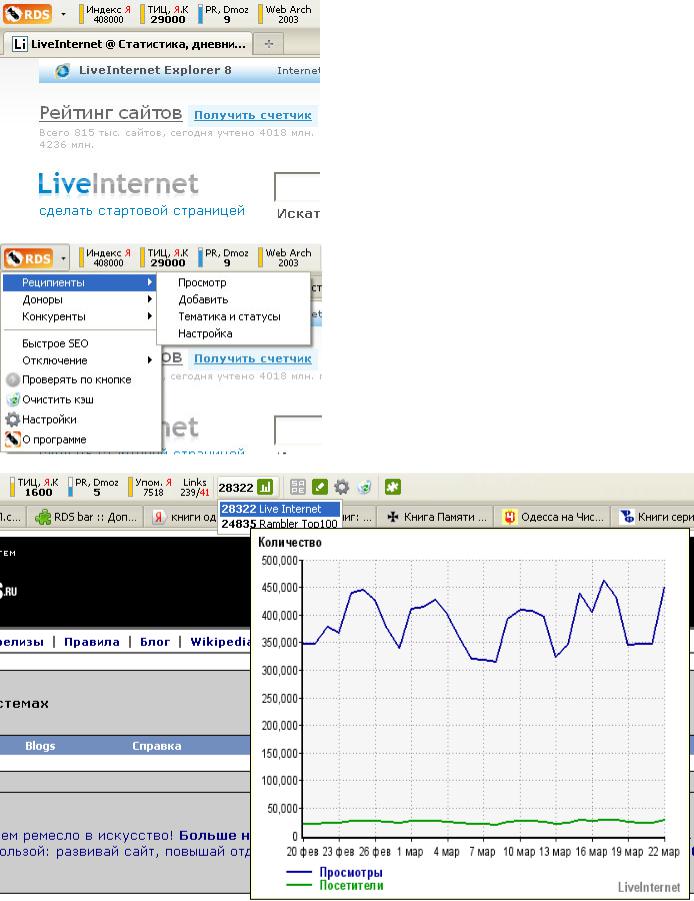Open the Рейтинг сайтов heading link
This screenshot has width=694, height=901.
point(110,113)
